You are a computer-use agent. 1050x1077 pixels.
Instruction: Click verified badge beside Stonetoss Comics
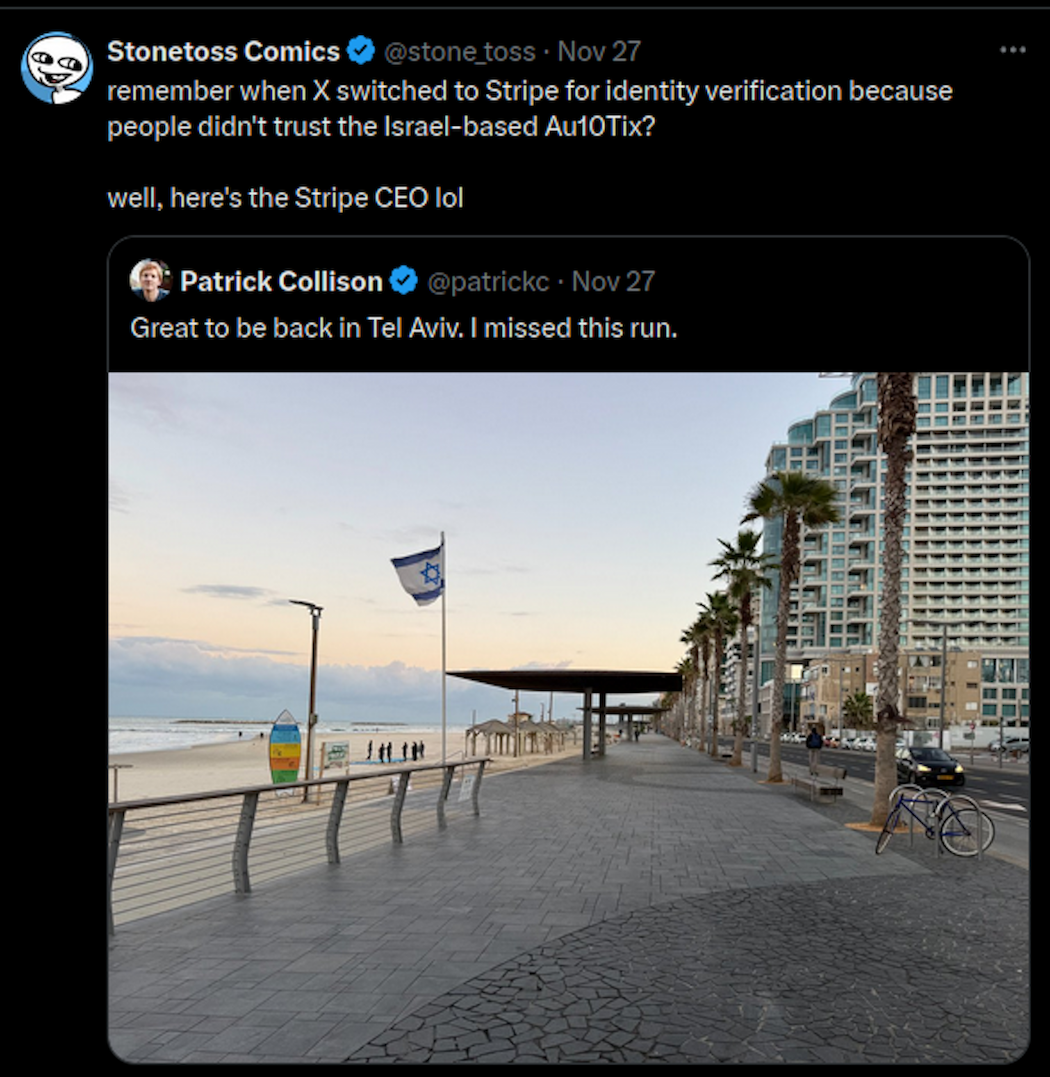[x=361, y=51]
